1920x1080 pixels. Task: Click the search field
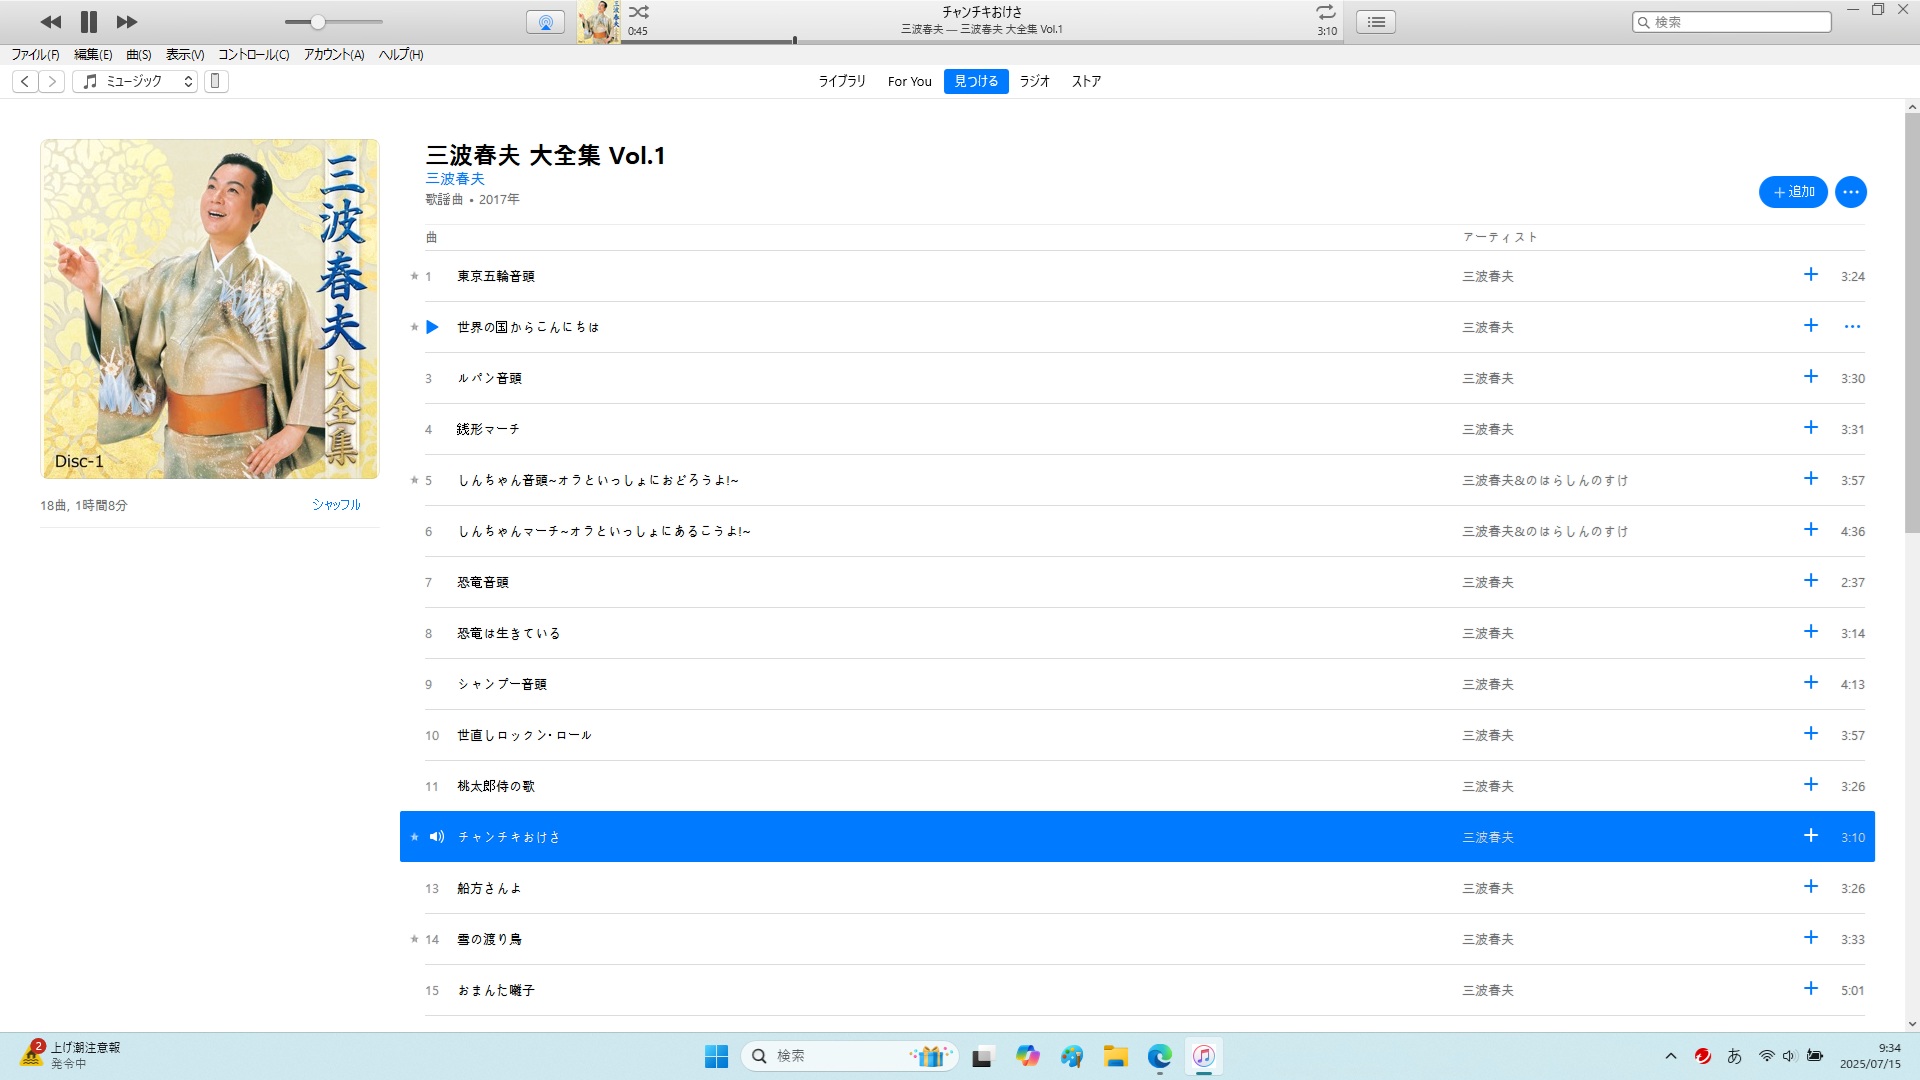coord(1732,22)
